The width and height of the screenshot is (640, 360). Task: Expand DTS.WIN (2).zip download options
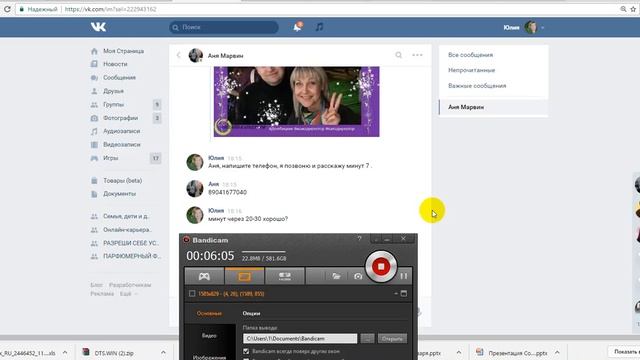coord(163,353)
